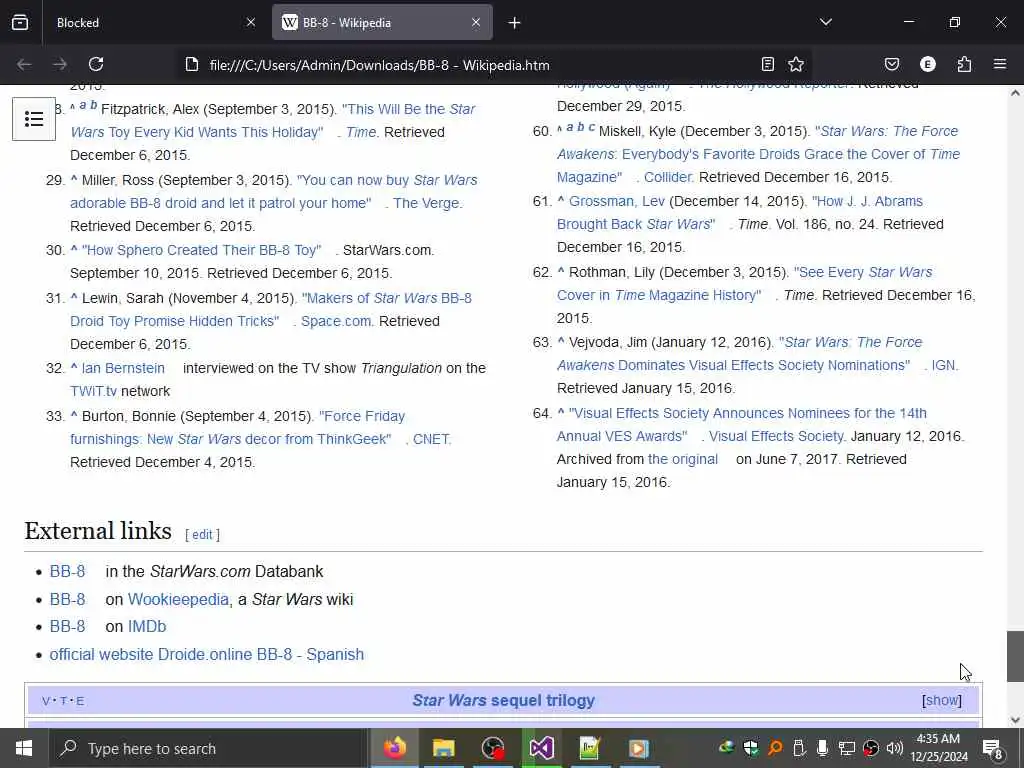
Task: Click the scrollbar up arrow
Action: (1015, 93)
